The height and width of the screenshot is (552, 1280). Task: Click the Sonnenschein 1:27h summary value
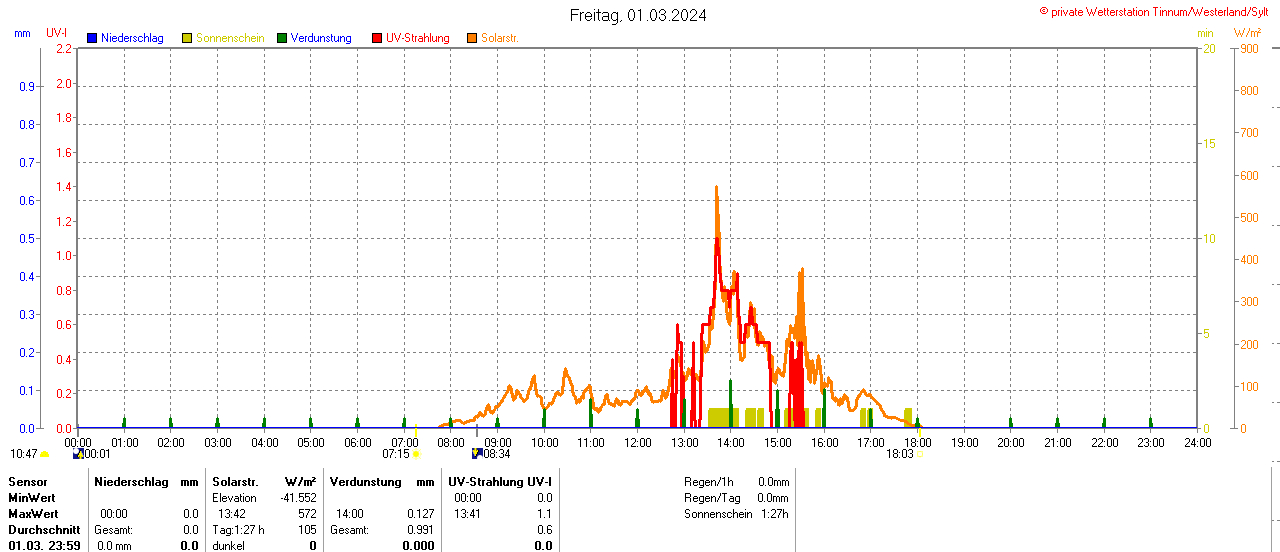tap(773, 514)
